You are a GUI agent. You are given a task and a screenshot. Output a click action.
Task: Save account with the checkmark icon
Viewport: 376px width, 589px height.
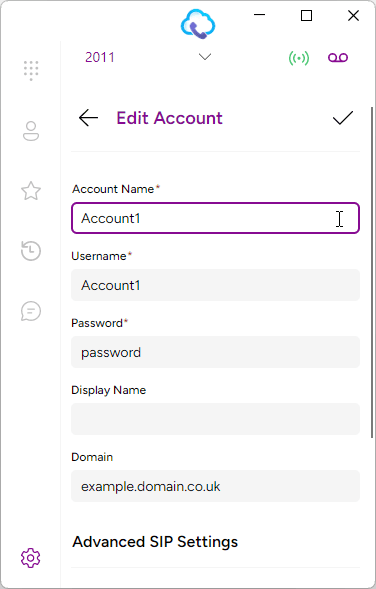point(343,118)
